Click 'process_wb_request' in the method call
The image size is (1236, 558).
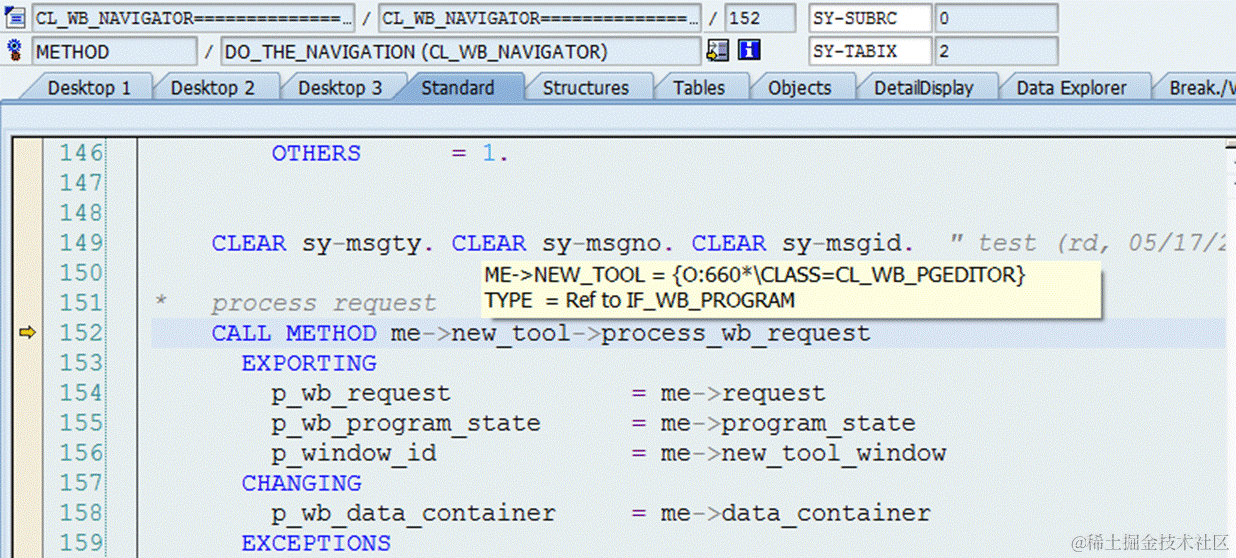[736, 333]
